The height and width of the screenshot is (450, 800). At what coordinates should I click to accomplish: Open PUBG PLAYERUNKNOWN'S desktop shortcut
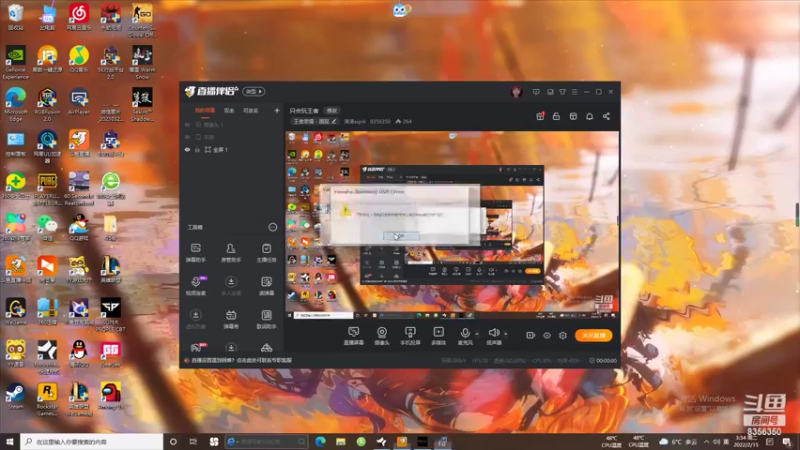click(x=47, y=189)
